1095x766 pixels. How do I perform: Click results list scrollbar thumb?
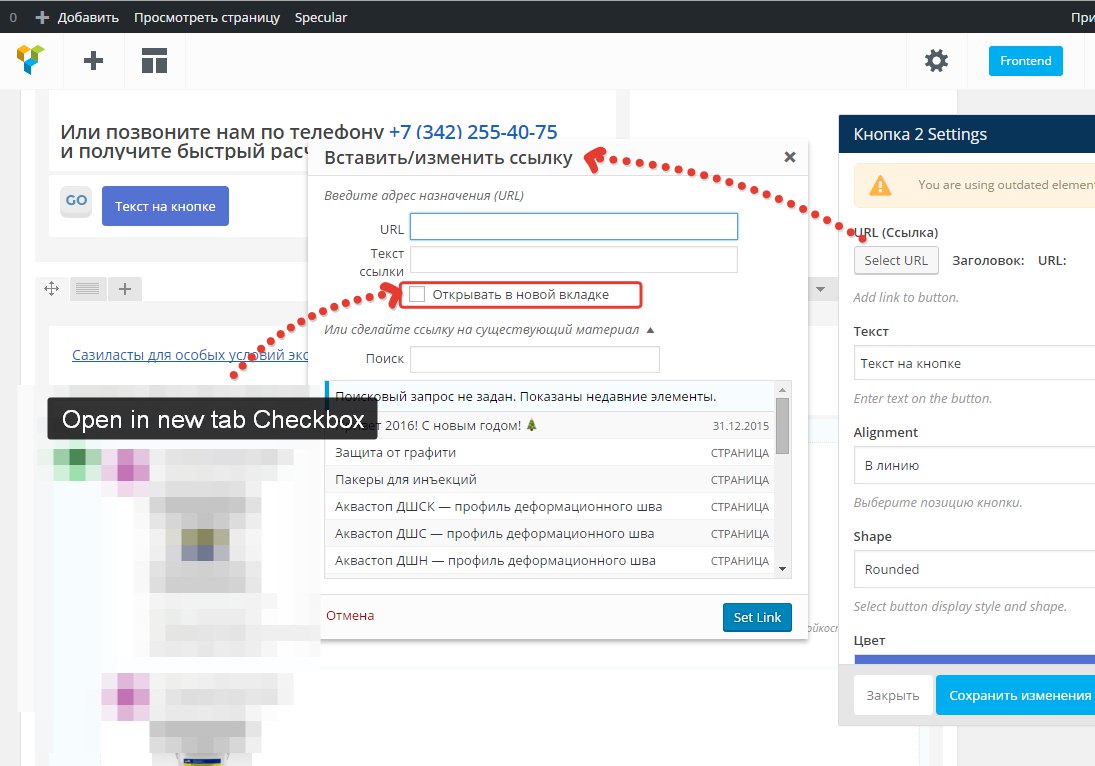[782, 426]
